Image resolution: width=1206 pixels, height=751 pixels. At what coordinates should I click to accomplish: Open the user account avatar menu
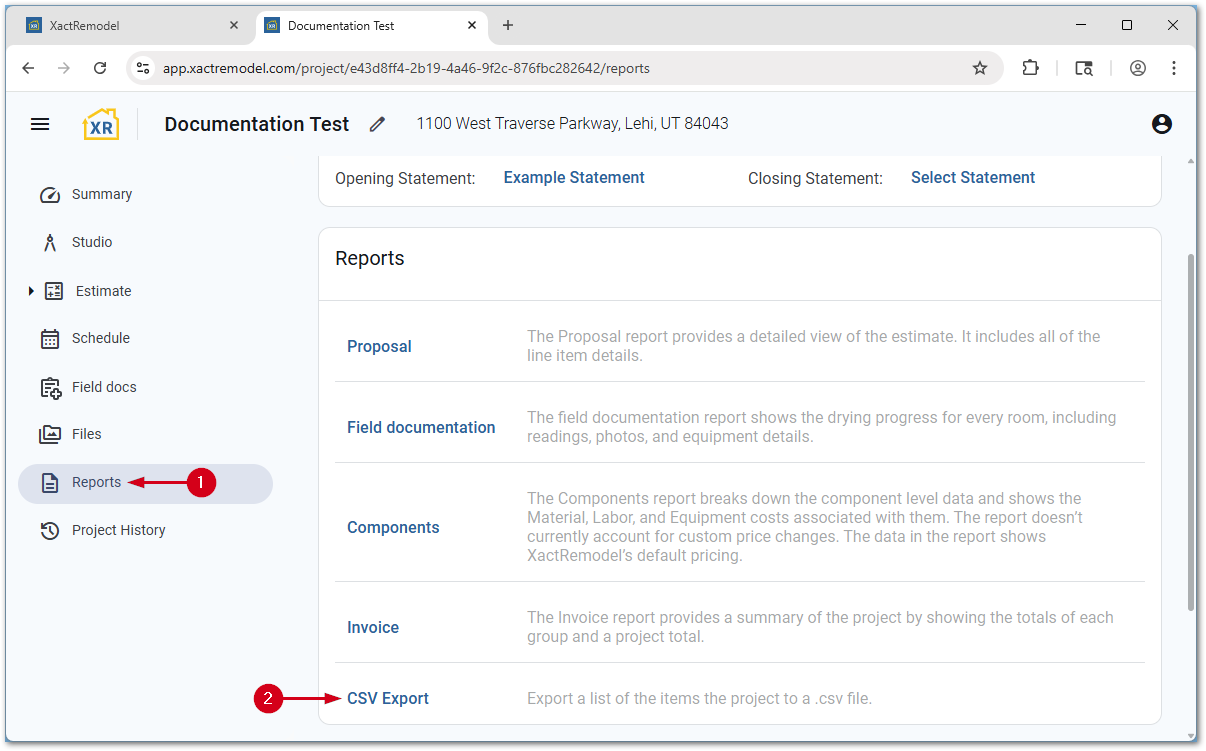[x=1161, y=124]
